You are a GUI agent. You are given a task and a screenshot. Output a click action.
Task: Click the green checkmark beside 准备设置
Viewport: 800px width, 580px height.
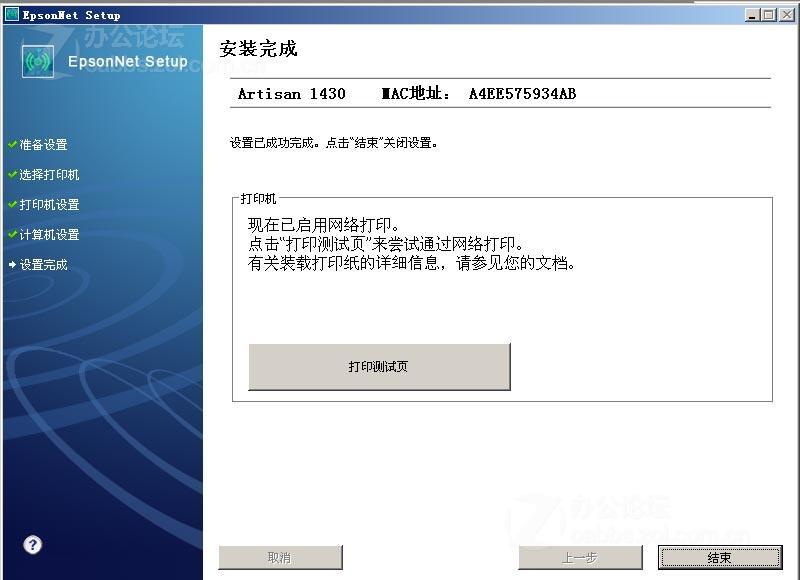coord(13,144)
